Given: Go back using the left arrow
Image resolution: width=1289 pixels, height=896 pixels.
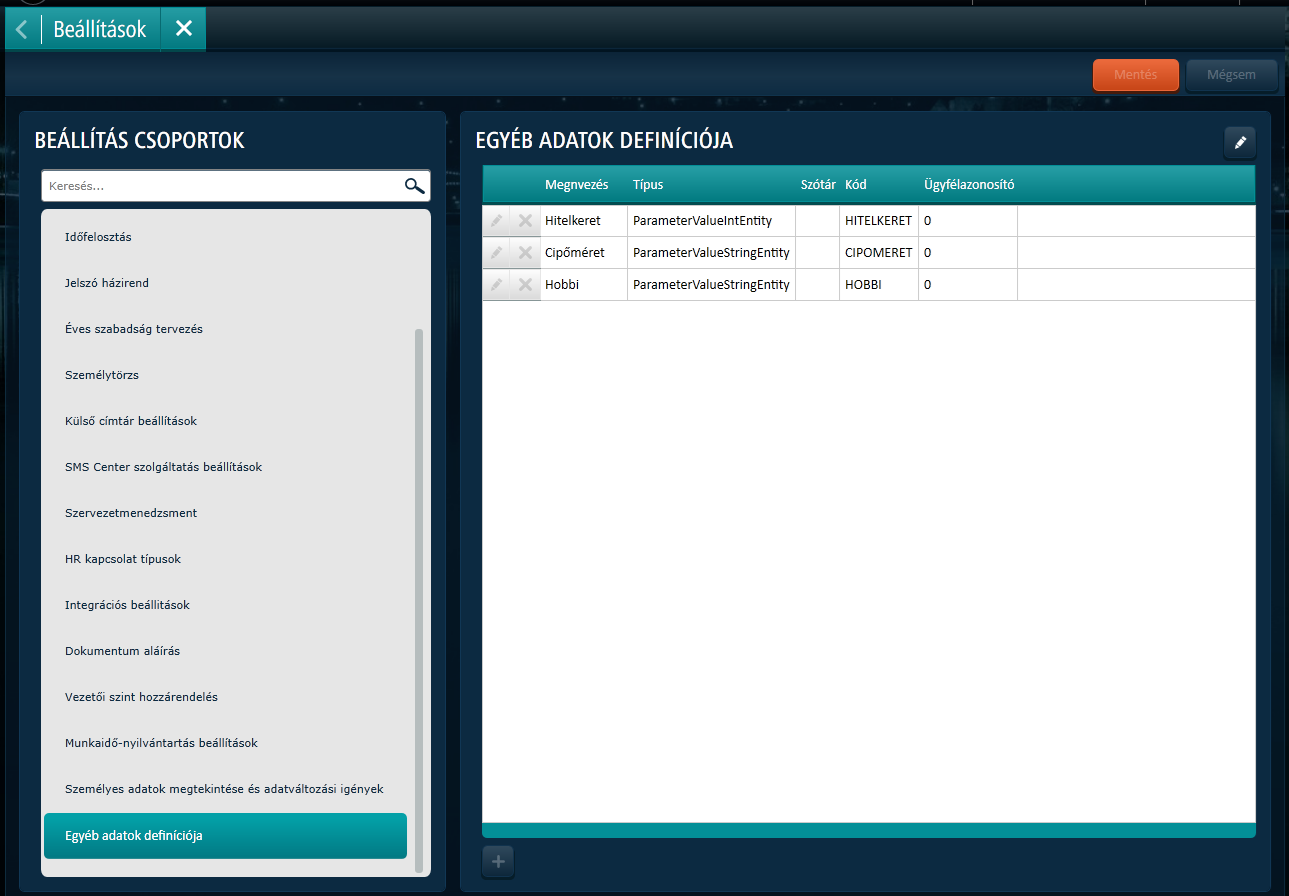Looking at the screenshot, I should tap(22, 29).
